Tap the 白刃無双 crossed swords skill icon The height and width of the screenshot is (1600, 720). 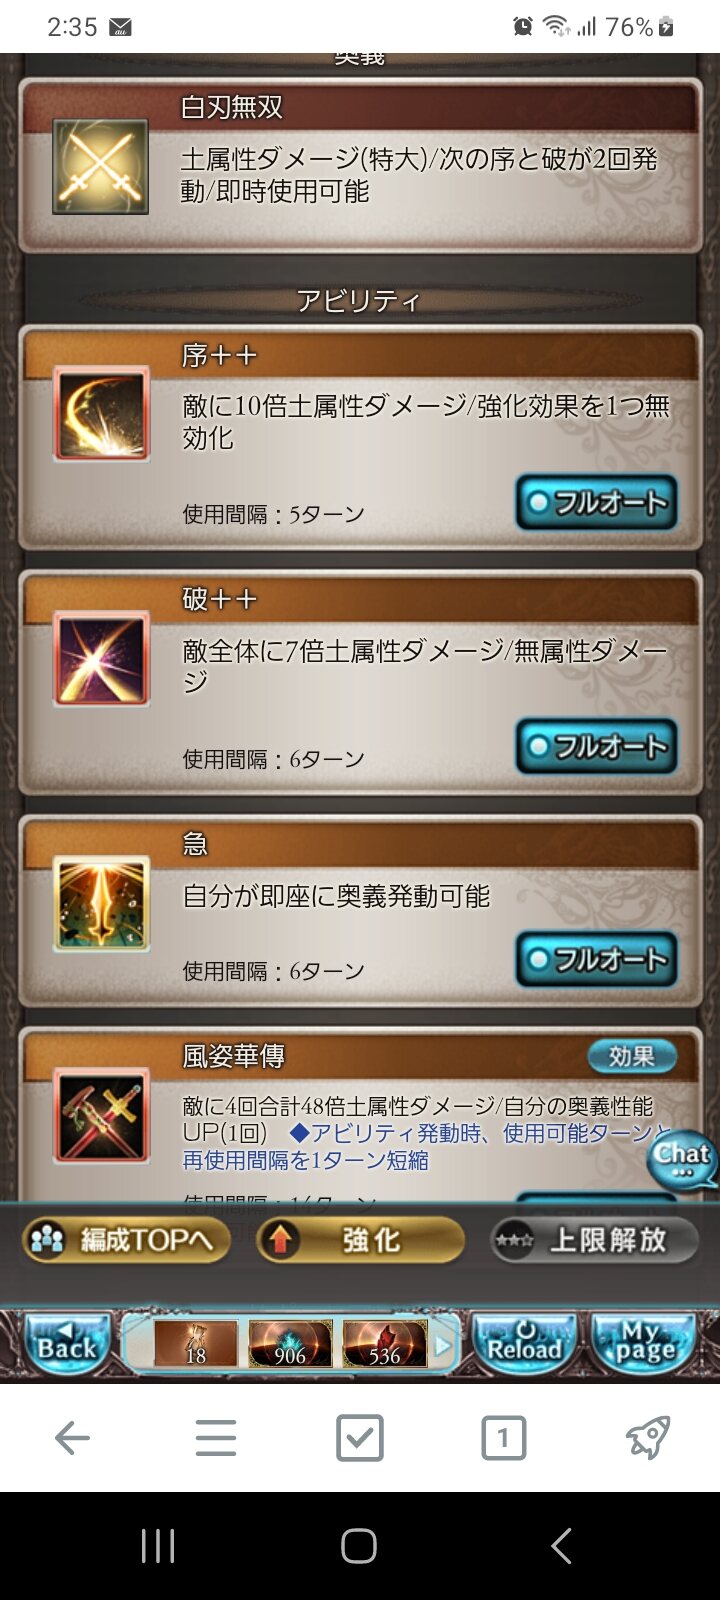[100, 167]
